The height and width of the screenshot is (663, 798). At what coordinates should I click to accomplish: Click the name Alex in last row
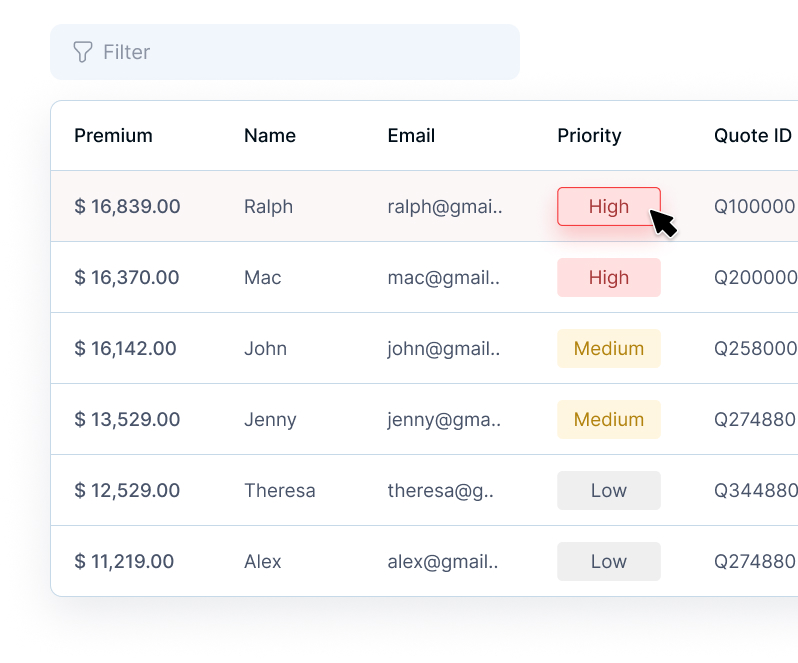(263, 562)
